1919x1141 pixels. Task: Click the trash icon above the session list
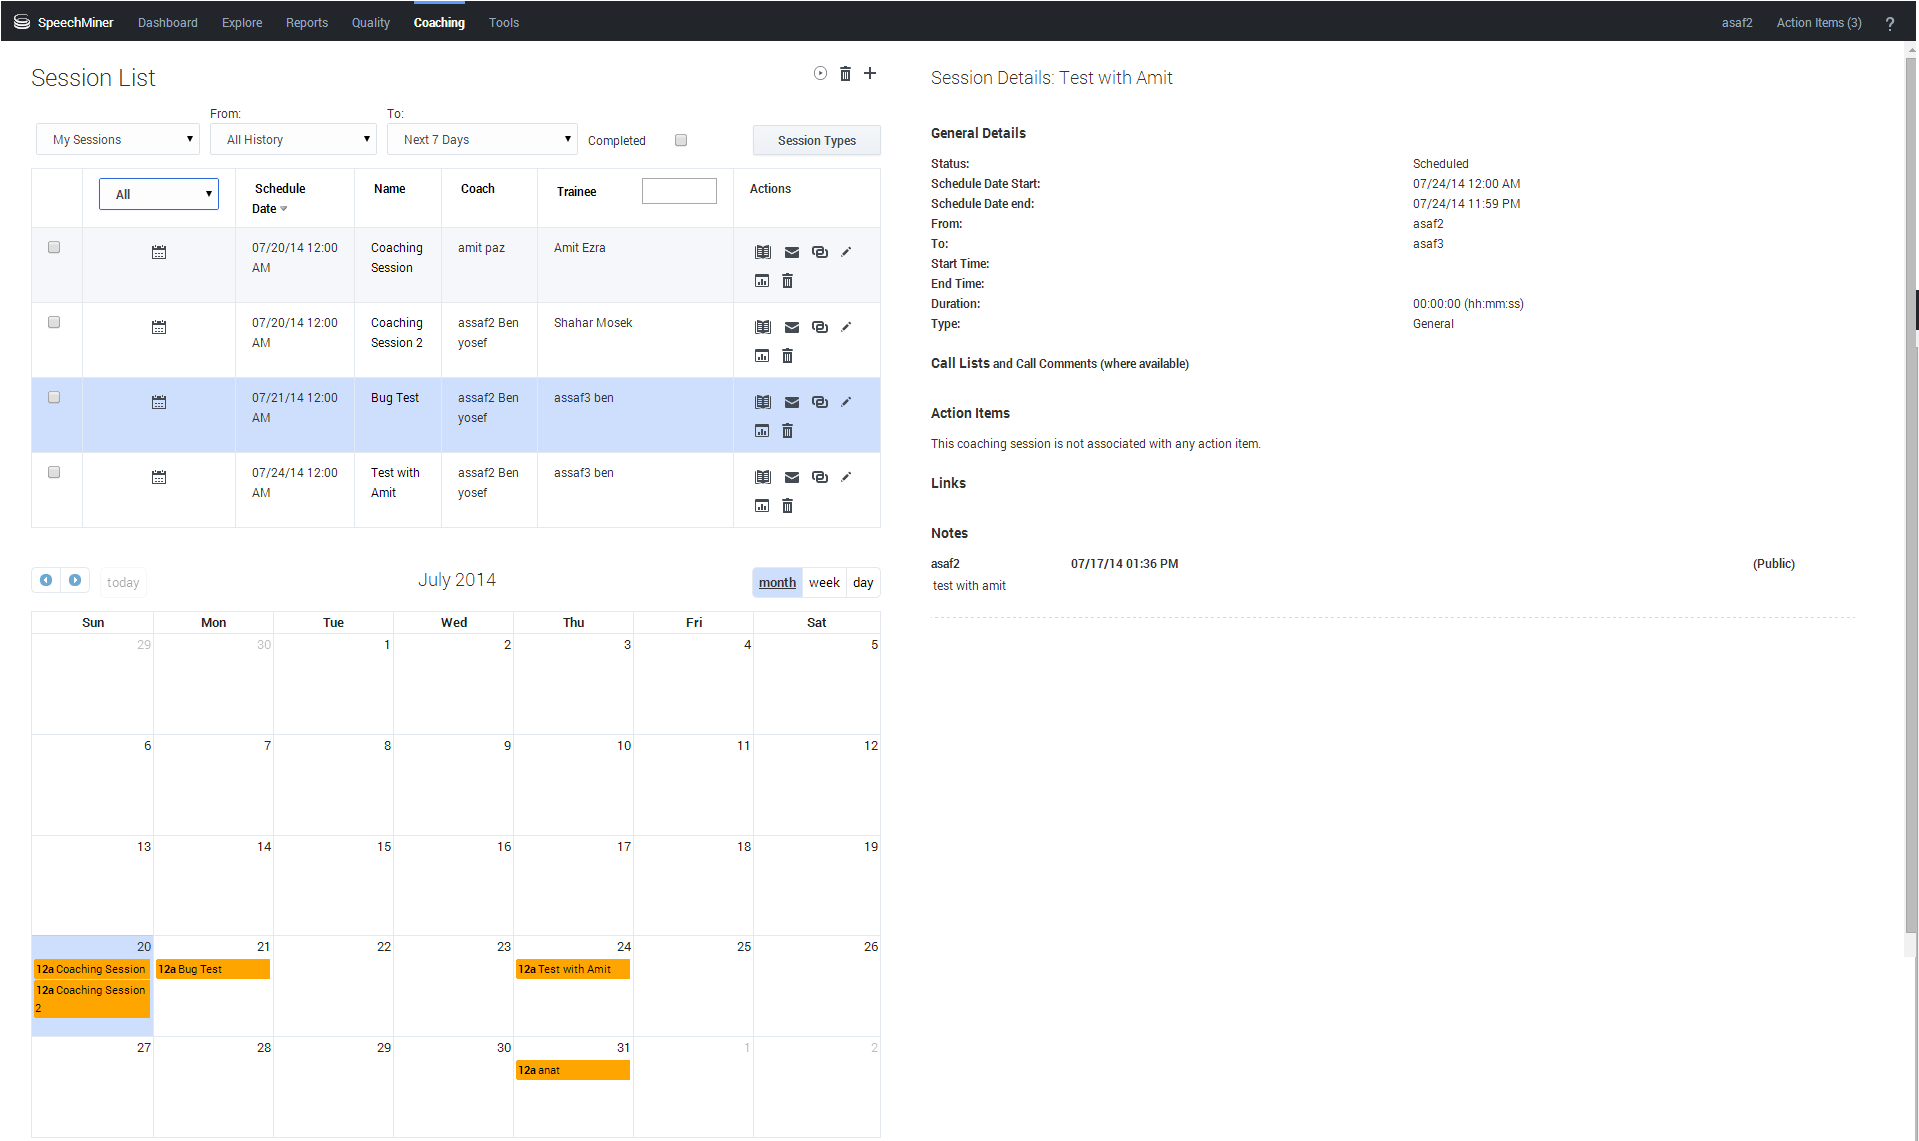845,73
